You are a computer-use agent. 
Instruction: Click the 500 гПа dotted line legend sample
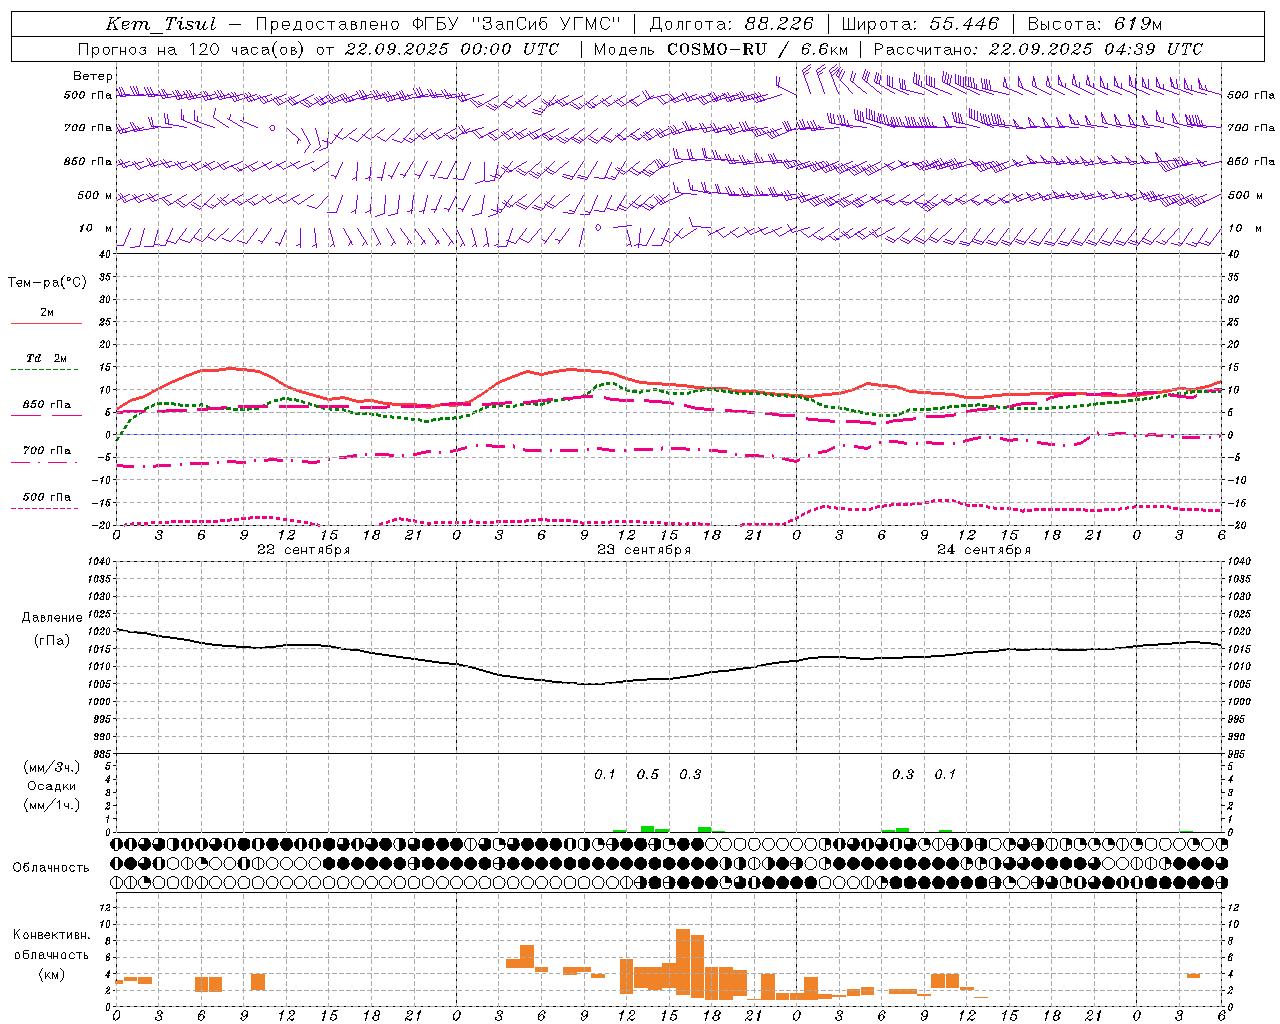45,508
